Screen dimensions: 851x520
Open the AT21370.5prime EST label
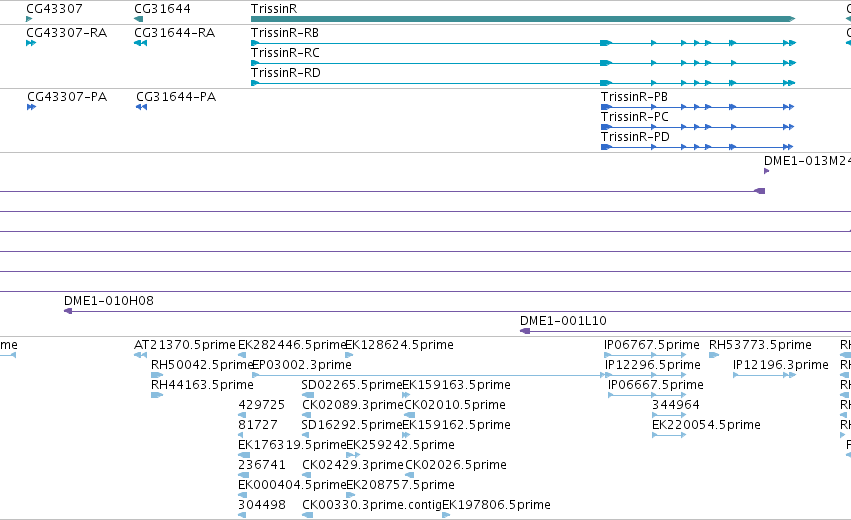pyautogui.click(x=185, y=345)
